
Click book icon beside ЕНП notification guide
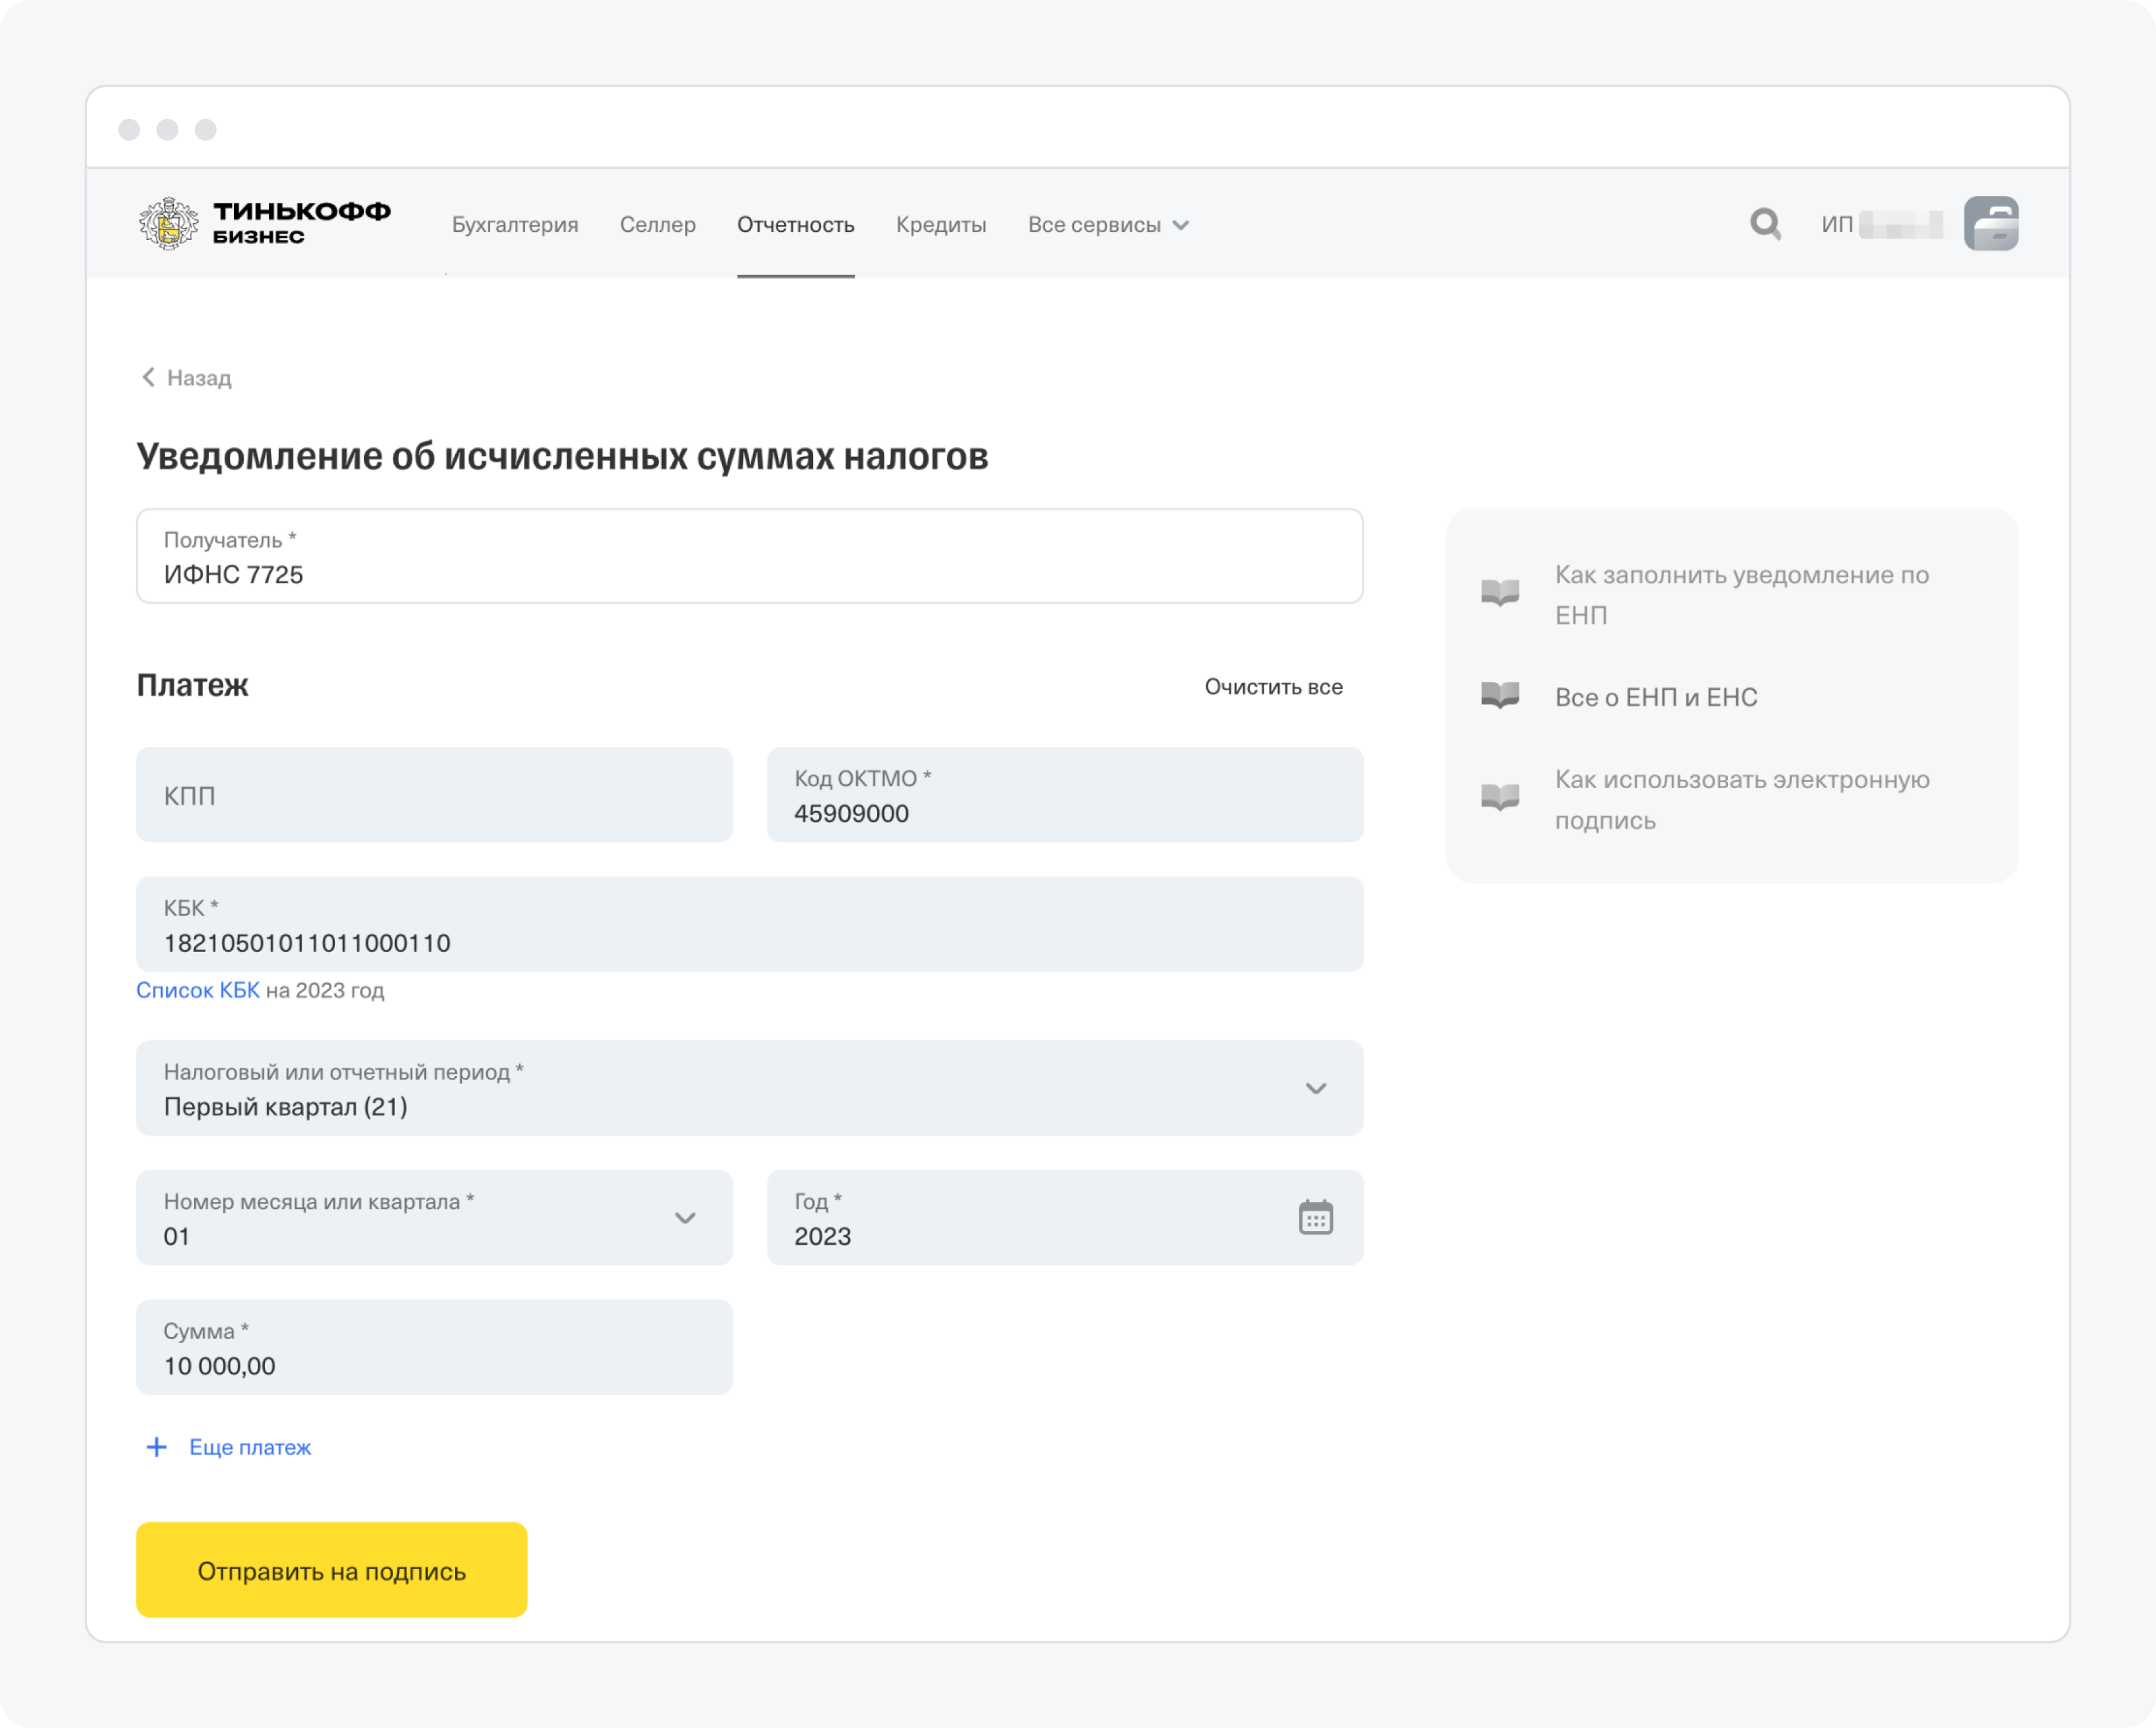click(1499, 593)
